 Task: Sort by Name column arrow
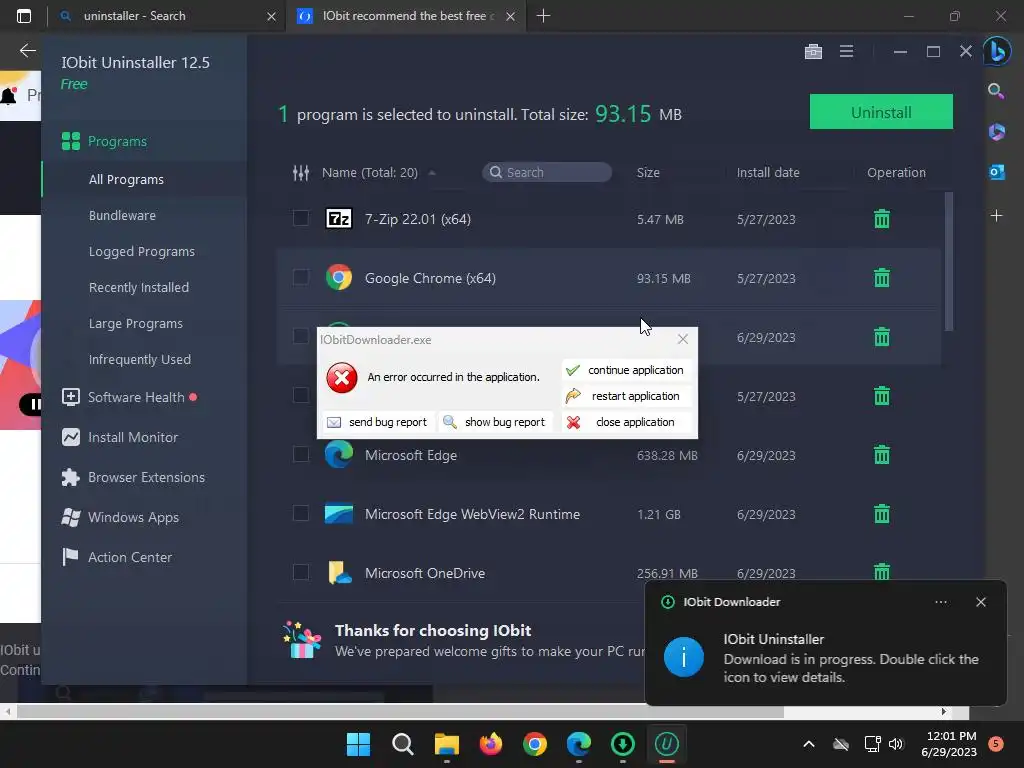point(432,173)
